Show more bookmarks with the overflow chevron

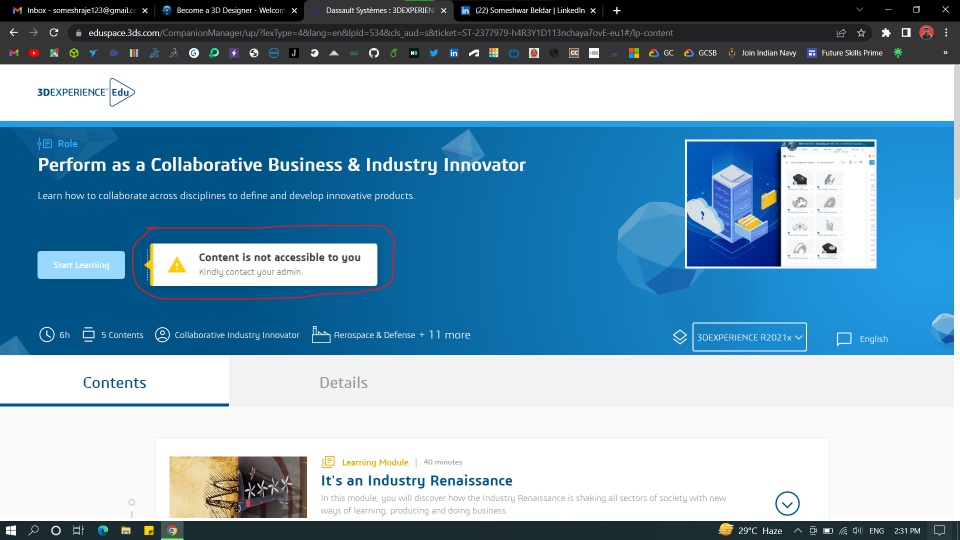pos(945,53)
